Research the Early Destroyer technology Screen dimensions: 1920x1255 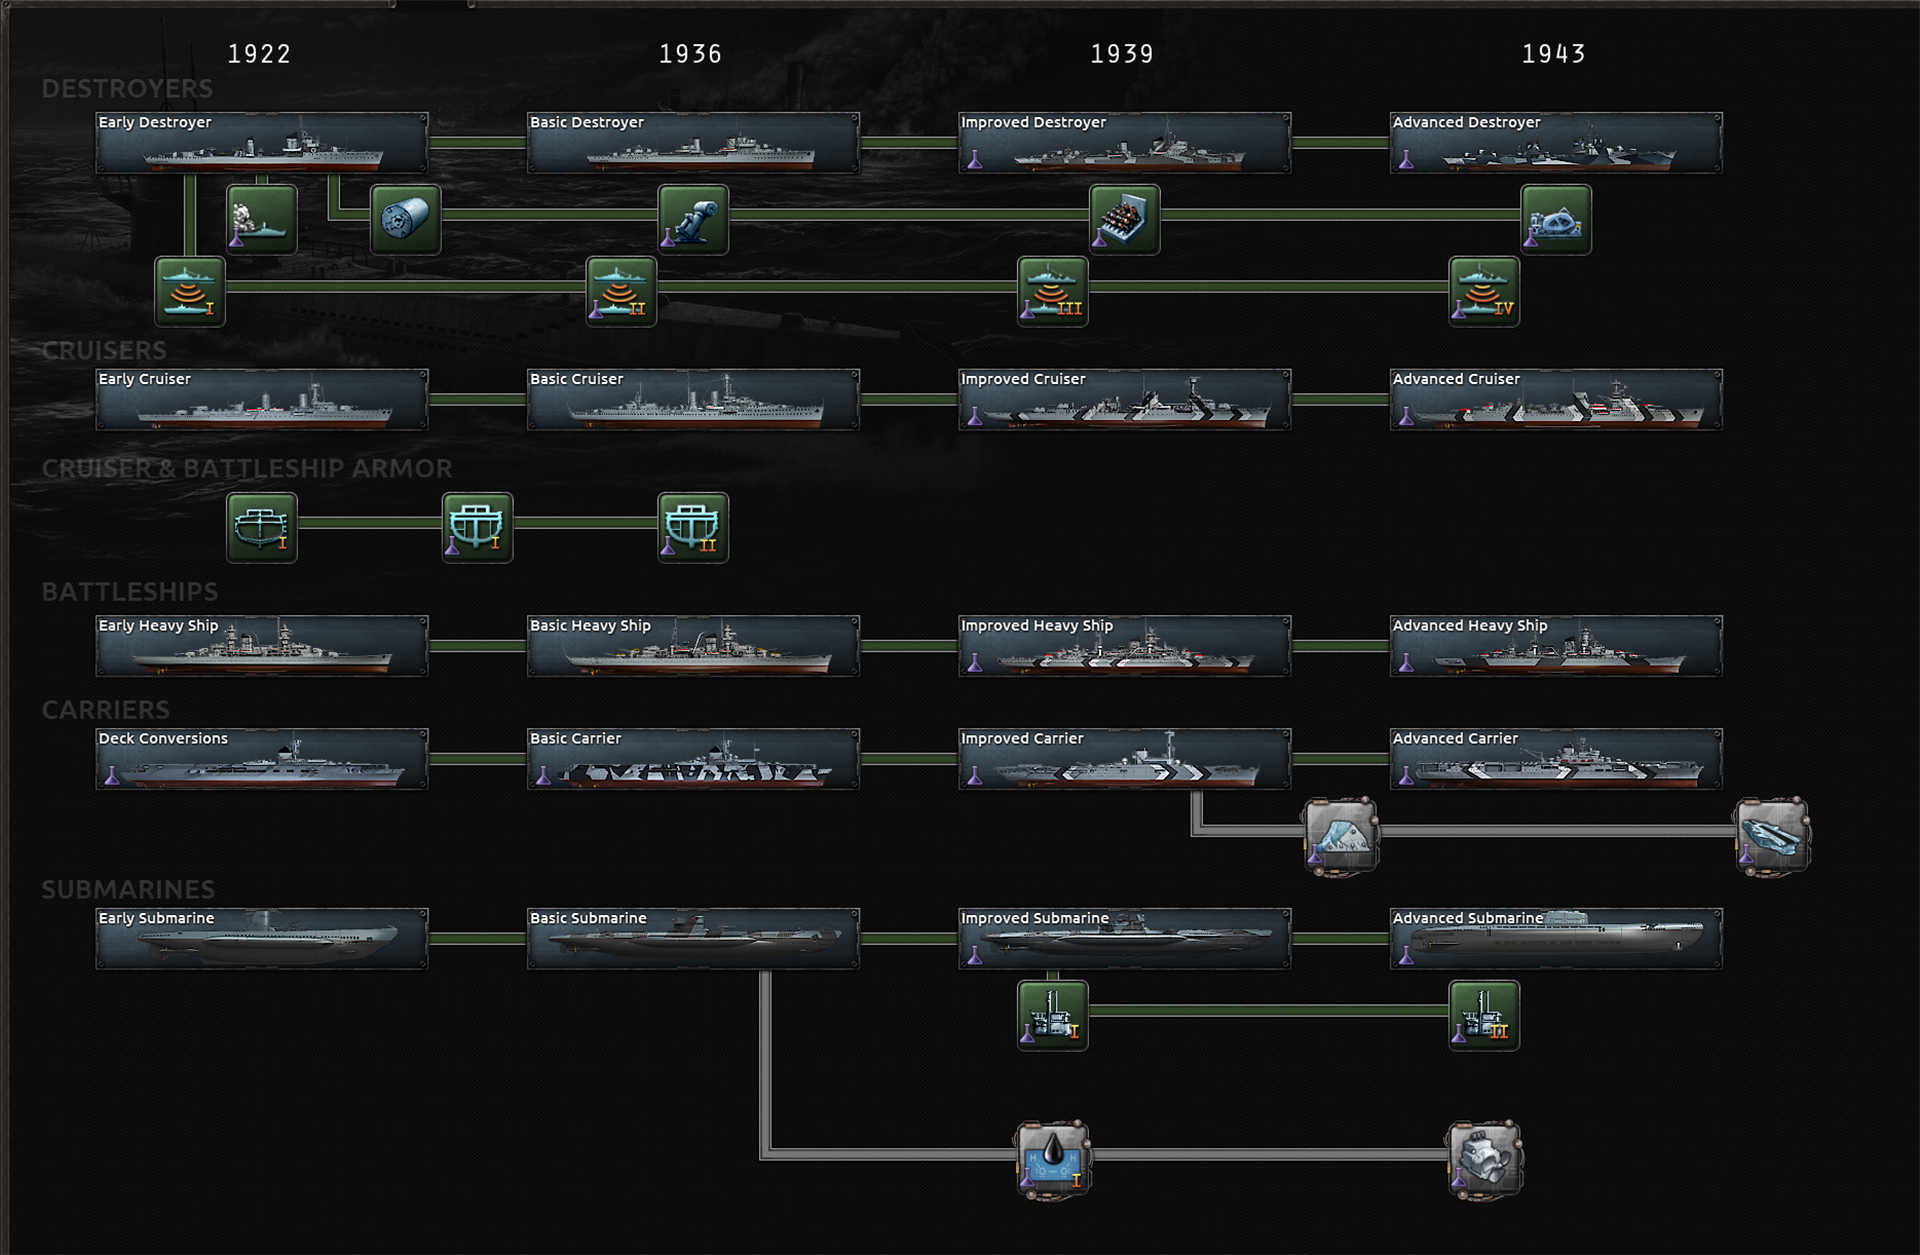click(262, 143)
